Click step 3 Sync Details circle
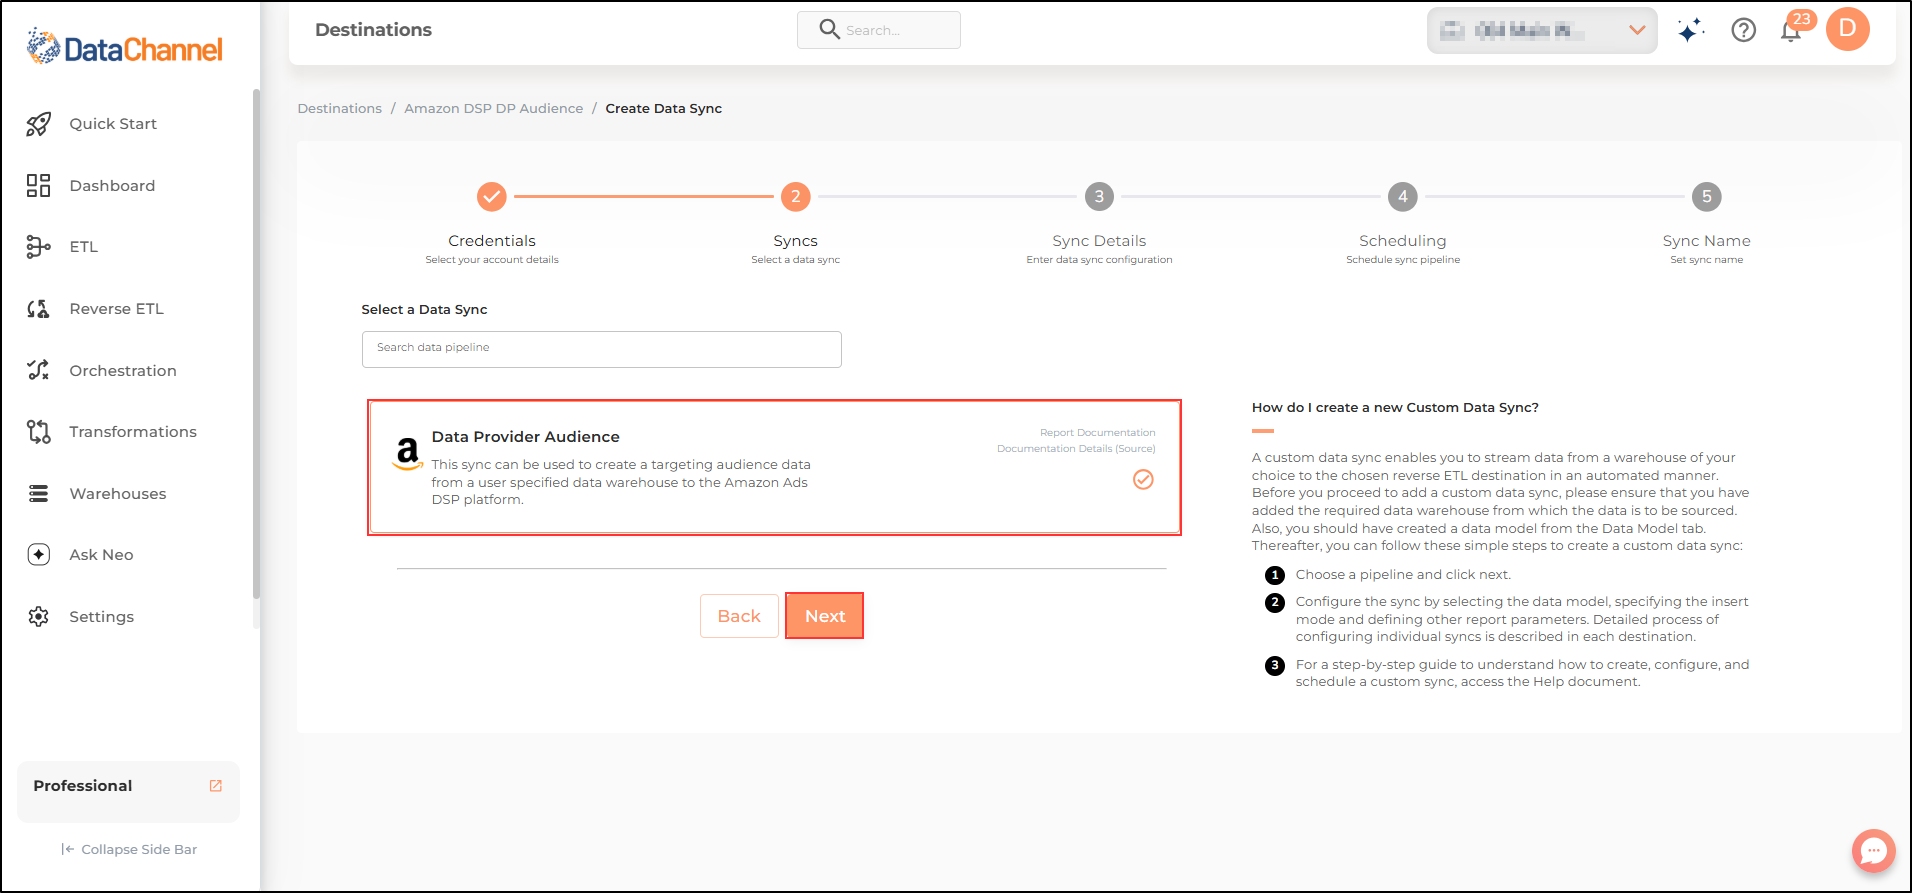The height and width of the screenshot is (893, 1912). click(x=1099, y=197)
